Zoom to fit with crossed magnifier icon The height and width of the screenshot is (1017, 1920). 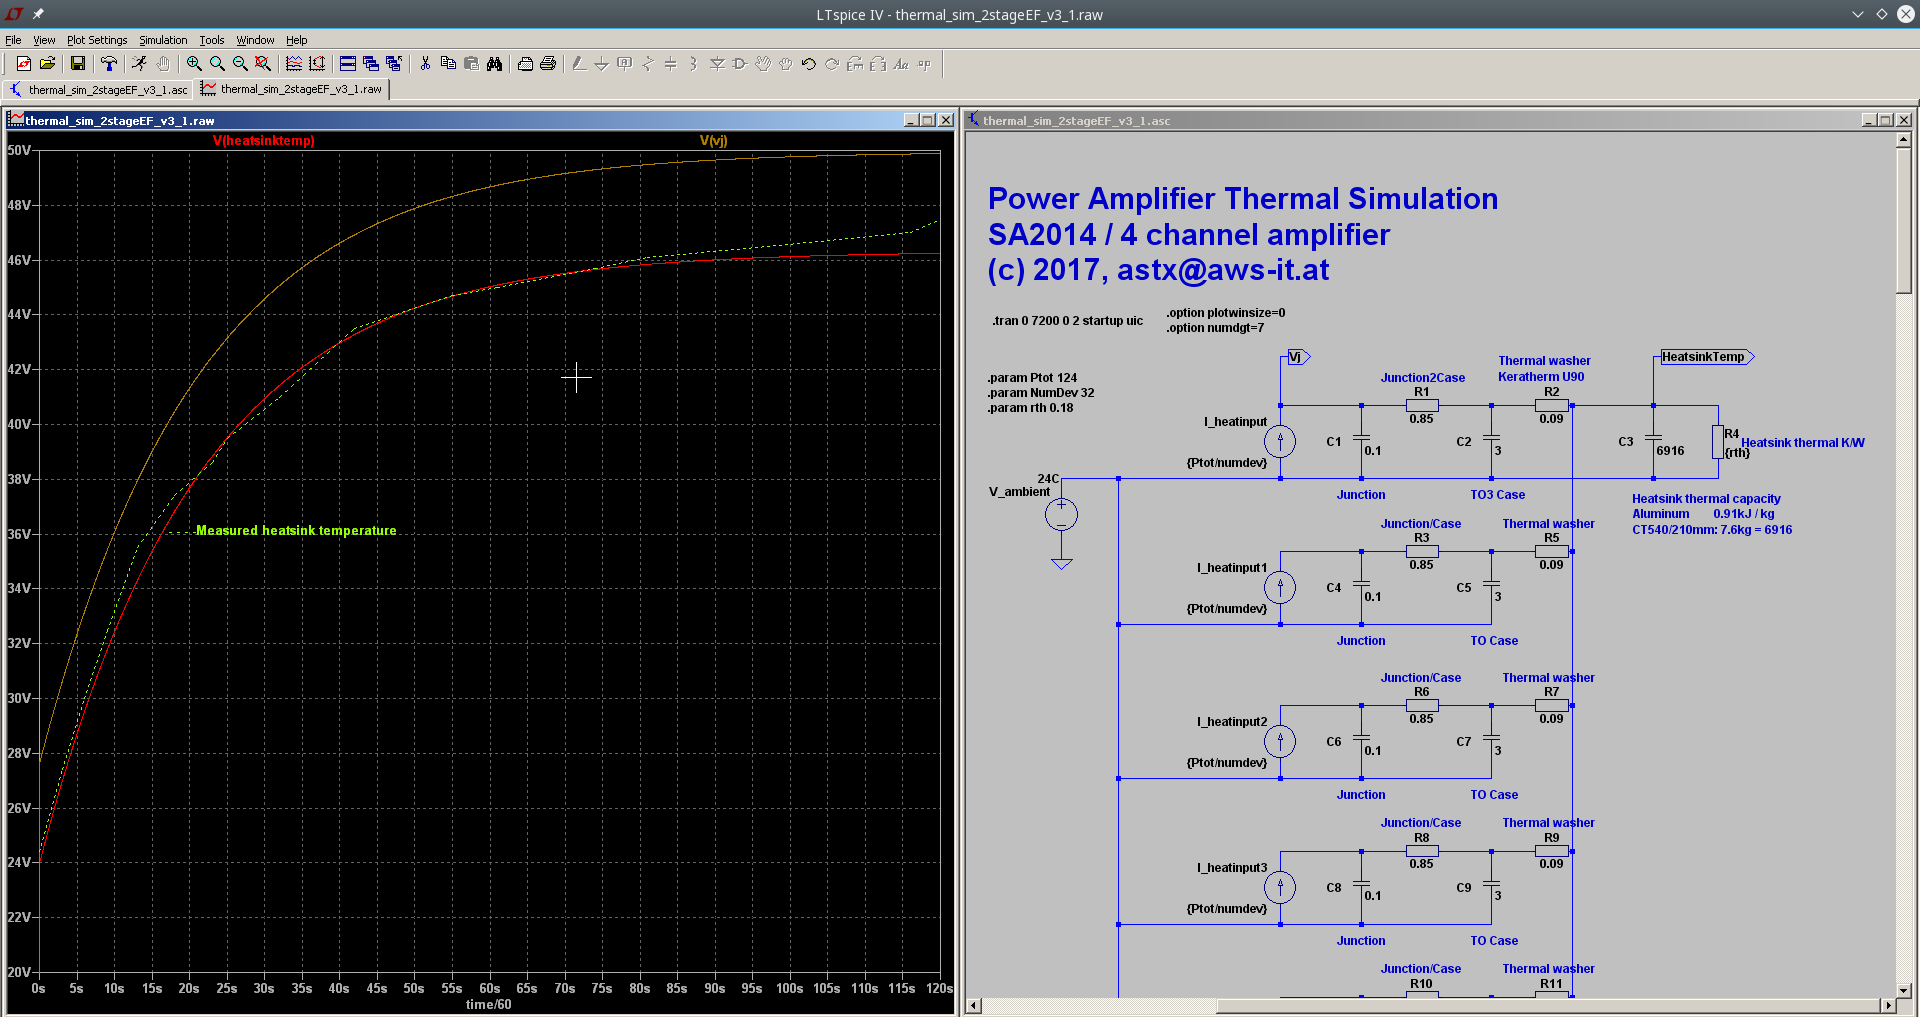[263, 64]
